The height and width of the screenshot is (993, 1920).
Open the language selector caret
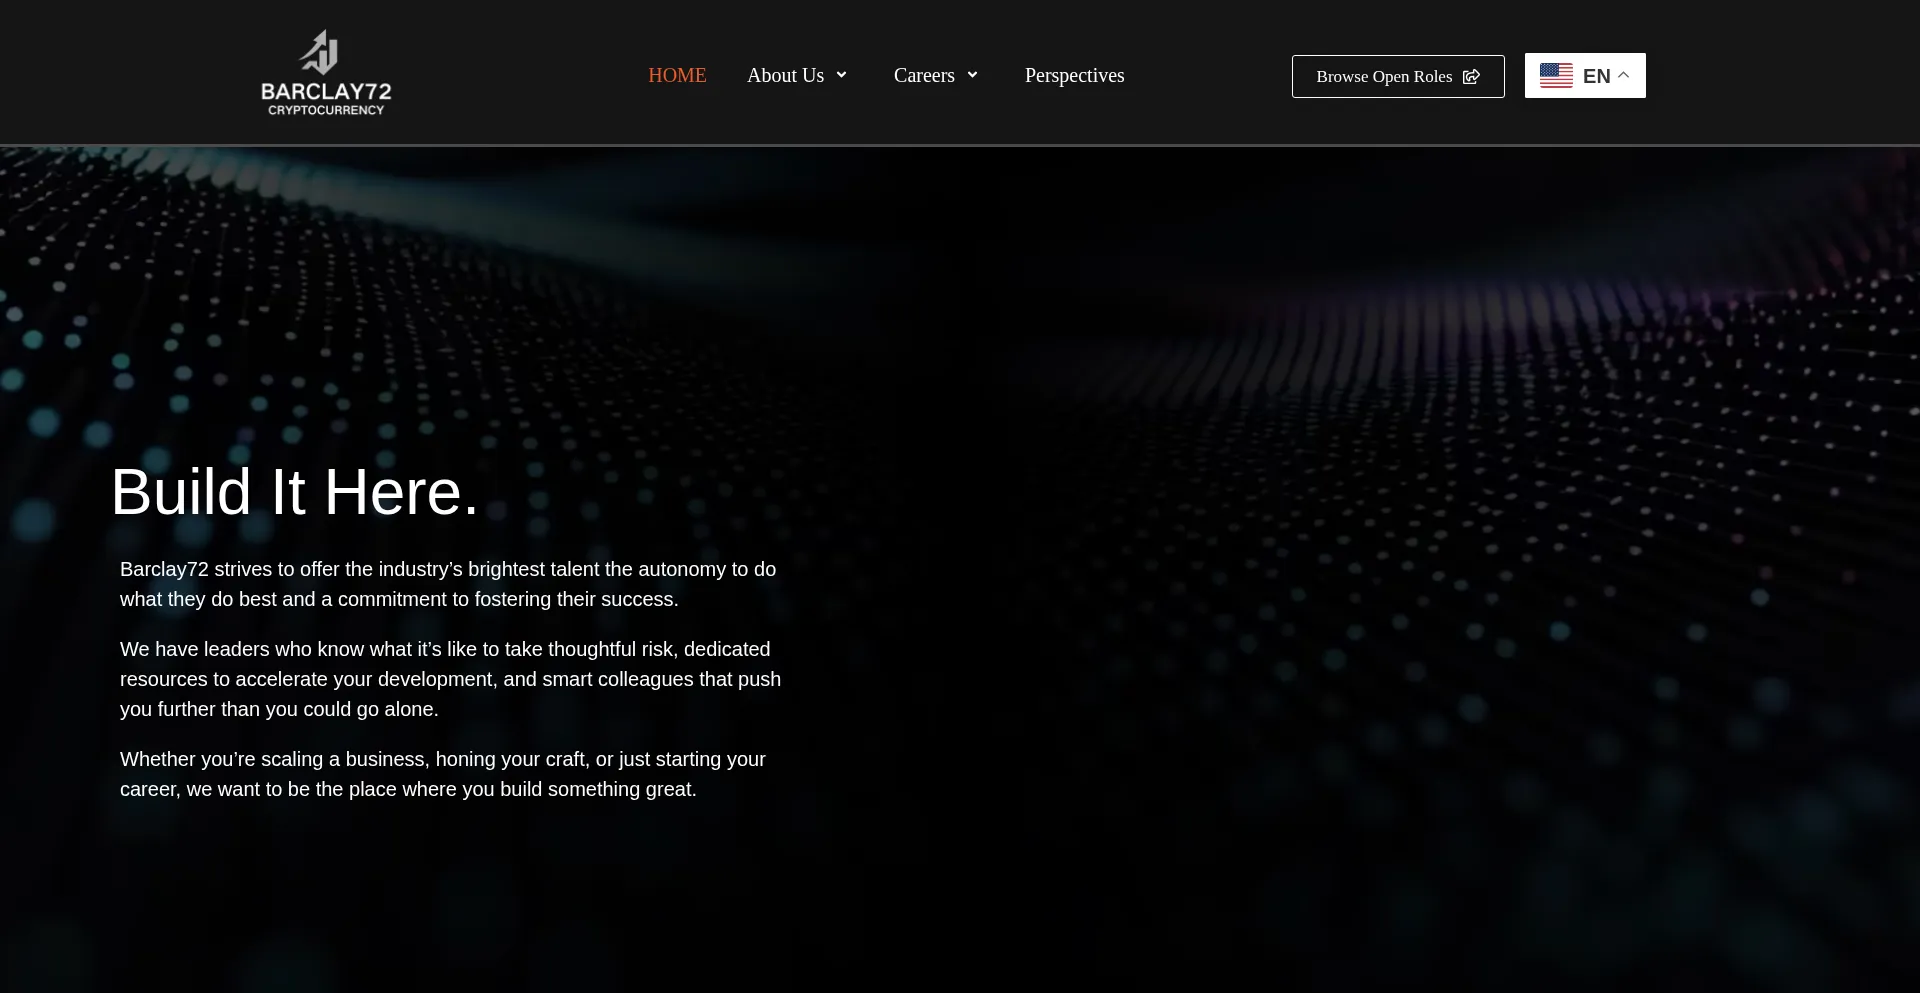tap(1624, 75)
